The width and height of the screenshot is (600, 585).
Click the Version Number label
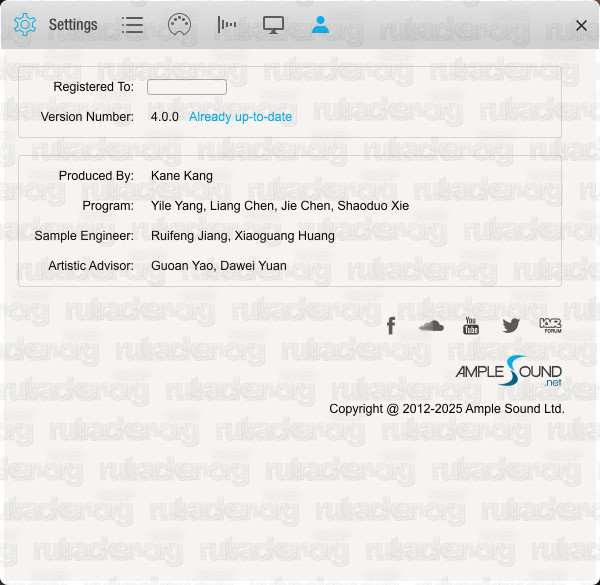tap(87, 117)
